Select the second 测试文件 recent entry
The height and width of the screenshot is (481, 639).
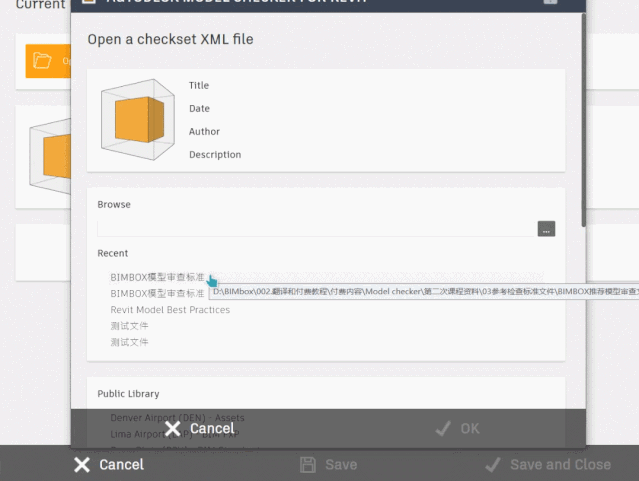tap(129, 342)
